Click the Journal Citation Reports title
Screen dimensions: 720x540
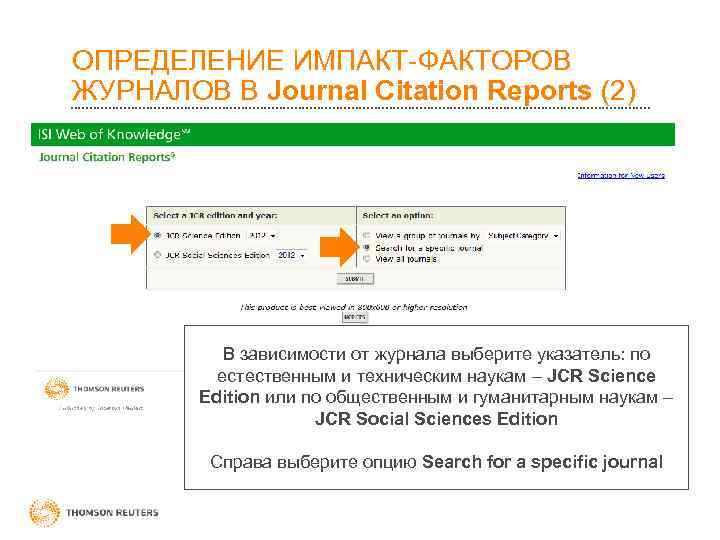(107, 157)
